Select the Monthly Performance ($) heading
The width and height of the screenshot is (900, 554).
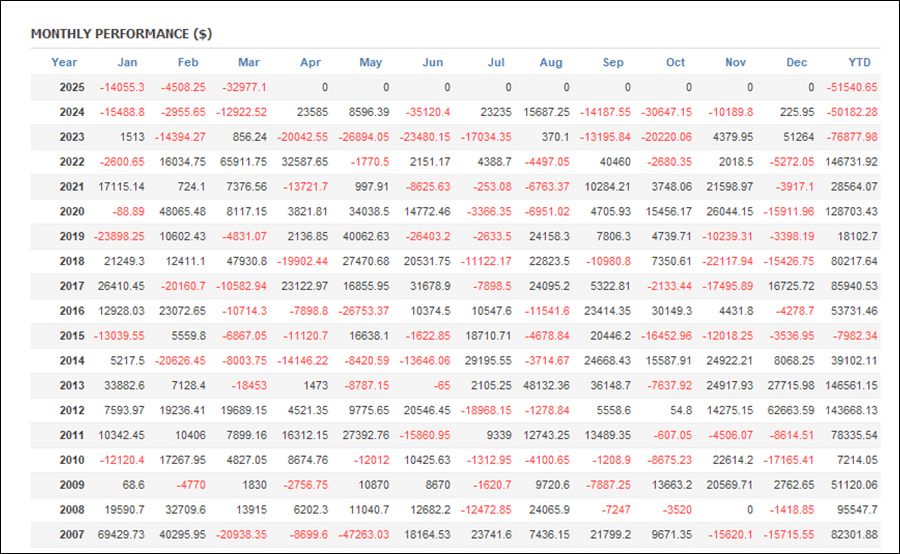click(x=121, y=34)
